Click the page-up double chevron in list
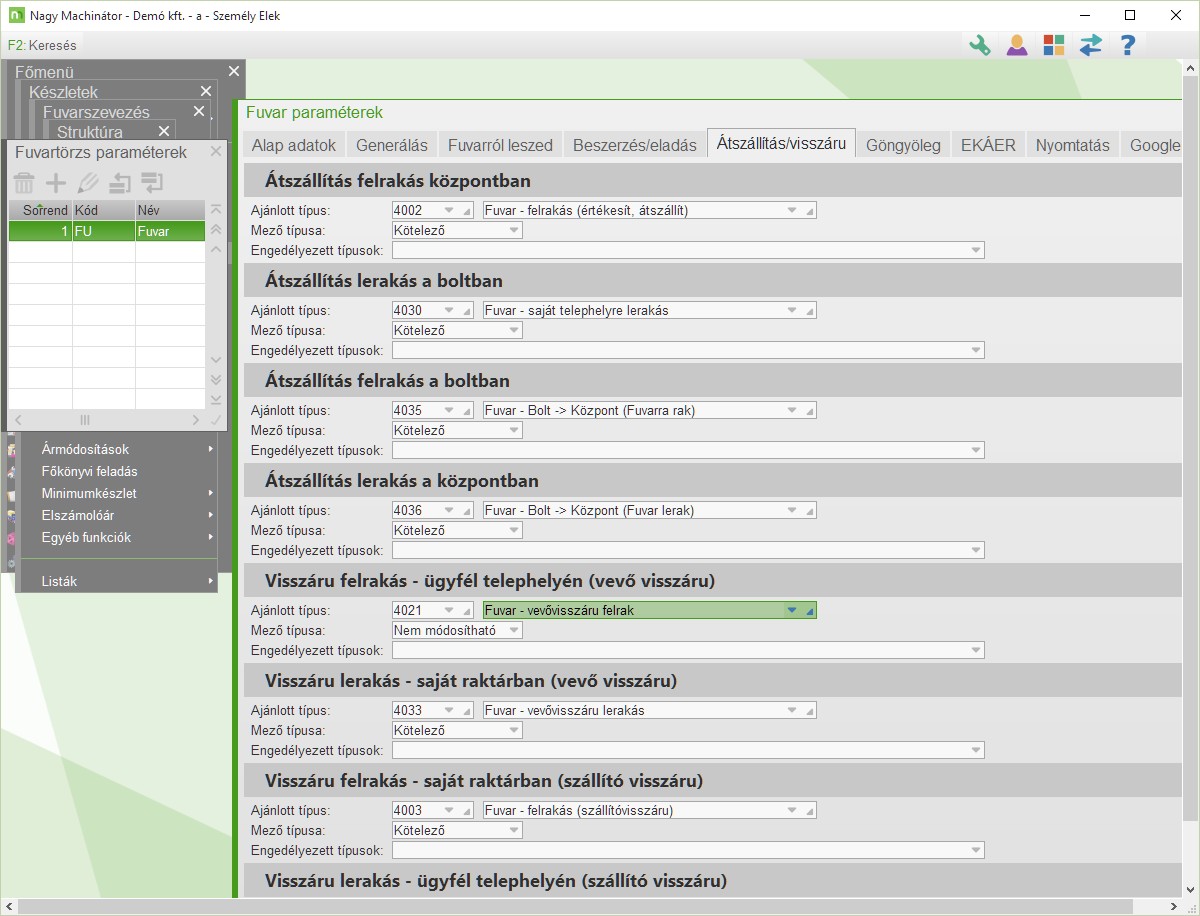This screenshot has height=916, width=1200. pos(216,230)
